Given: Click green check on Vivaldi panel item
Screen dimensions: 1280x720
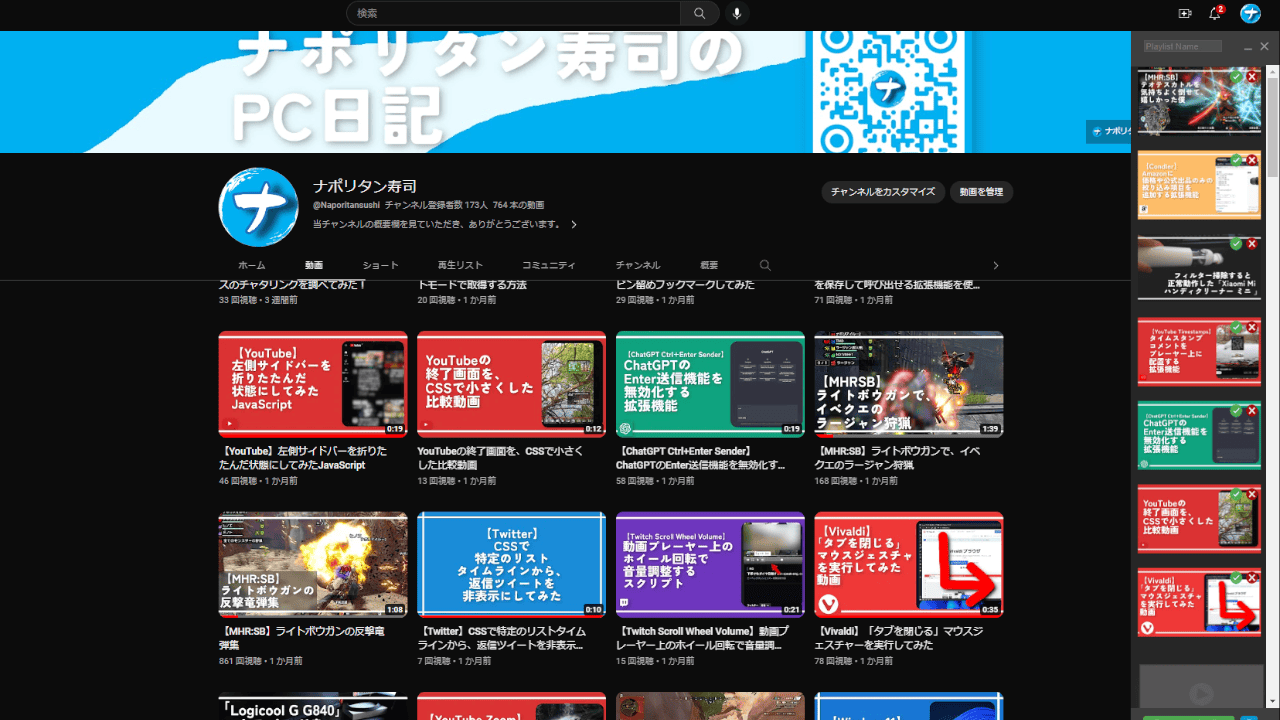Looking at the screenshot, I should click(1237, 578).
